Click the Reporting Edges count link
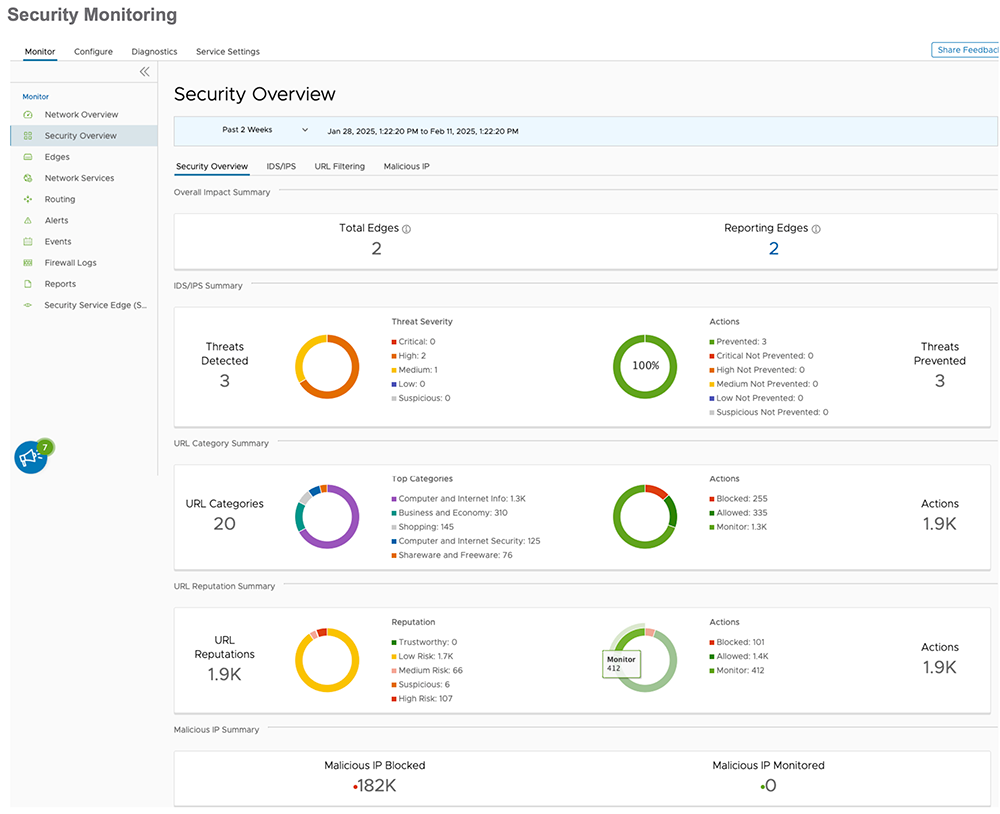Image resolution: width=1000 pixels, height=814 pixels. pos(773,249)
